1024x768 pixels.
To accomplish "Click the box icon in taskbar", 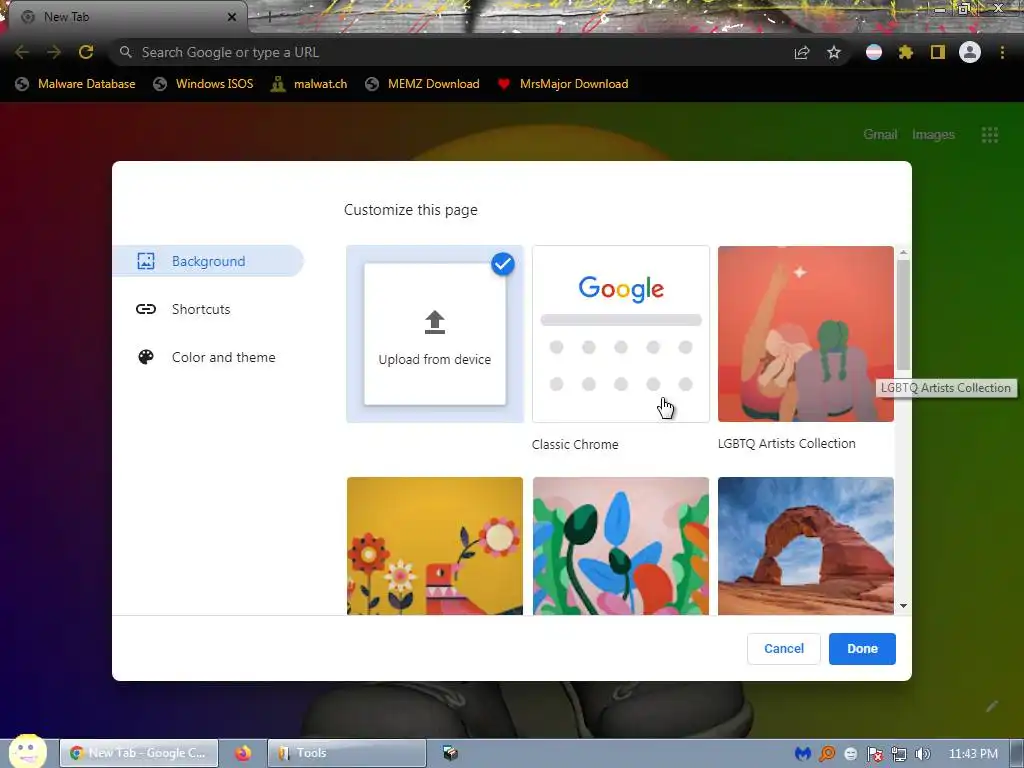I will (x=450, y=753).
